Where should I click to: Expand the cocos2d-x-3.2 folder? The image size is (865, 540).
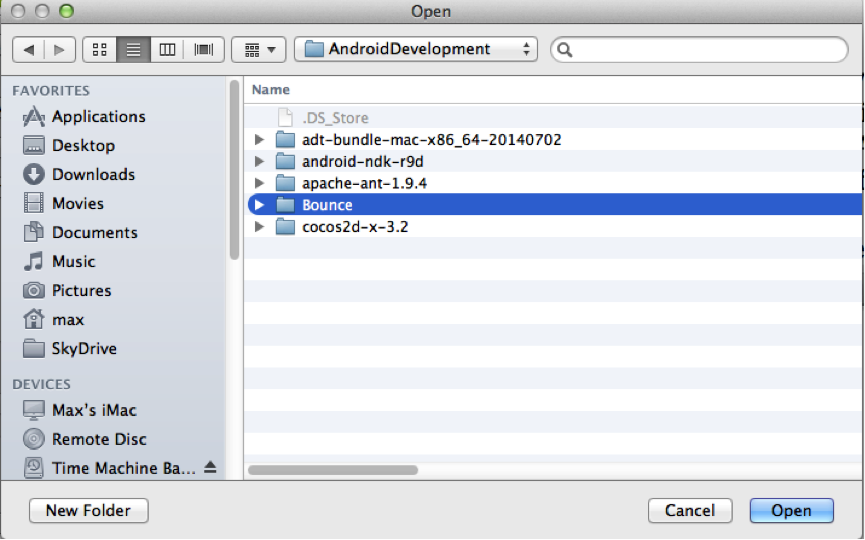coord(259,227)
